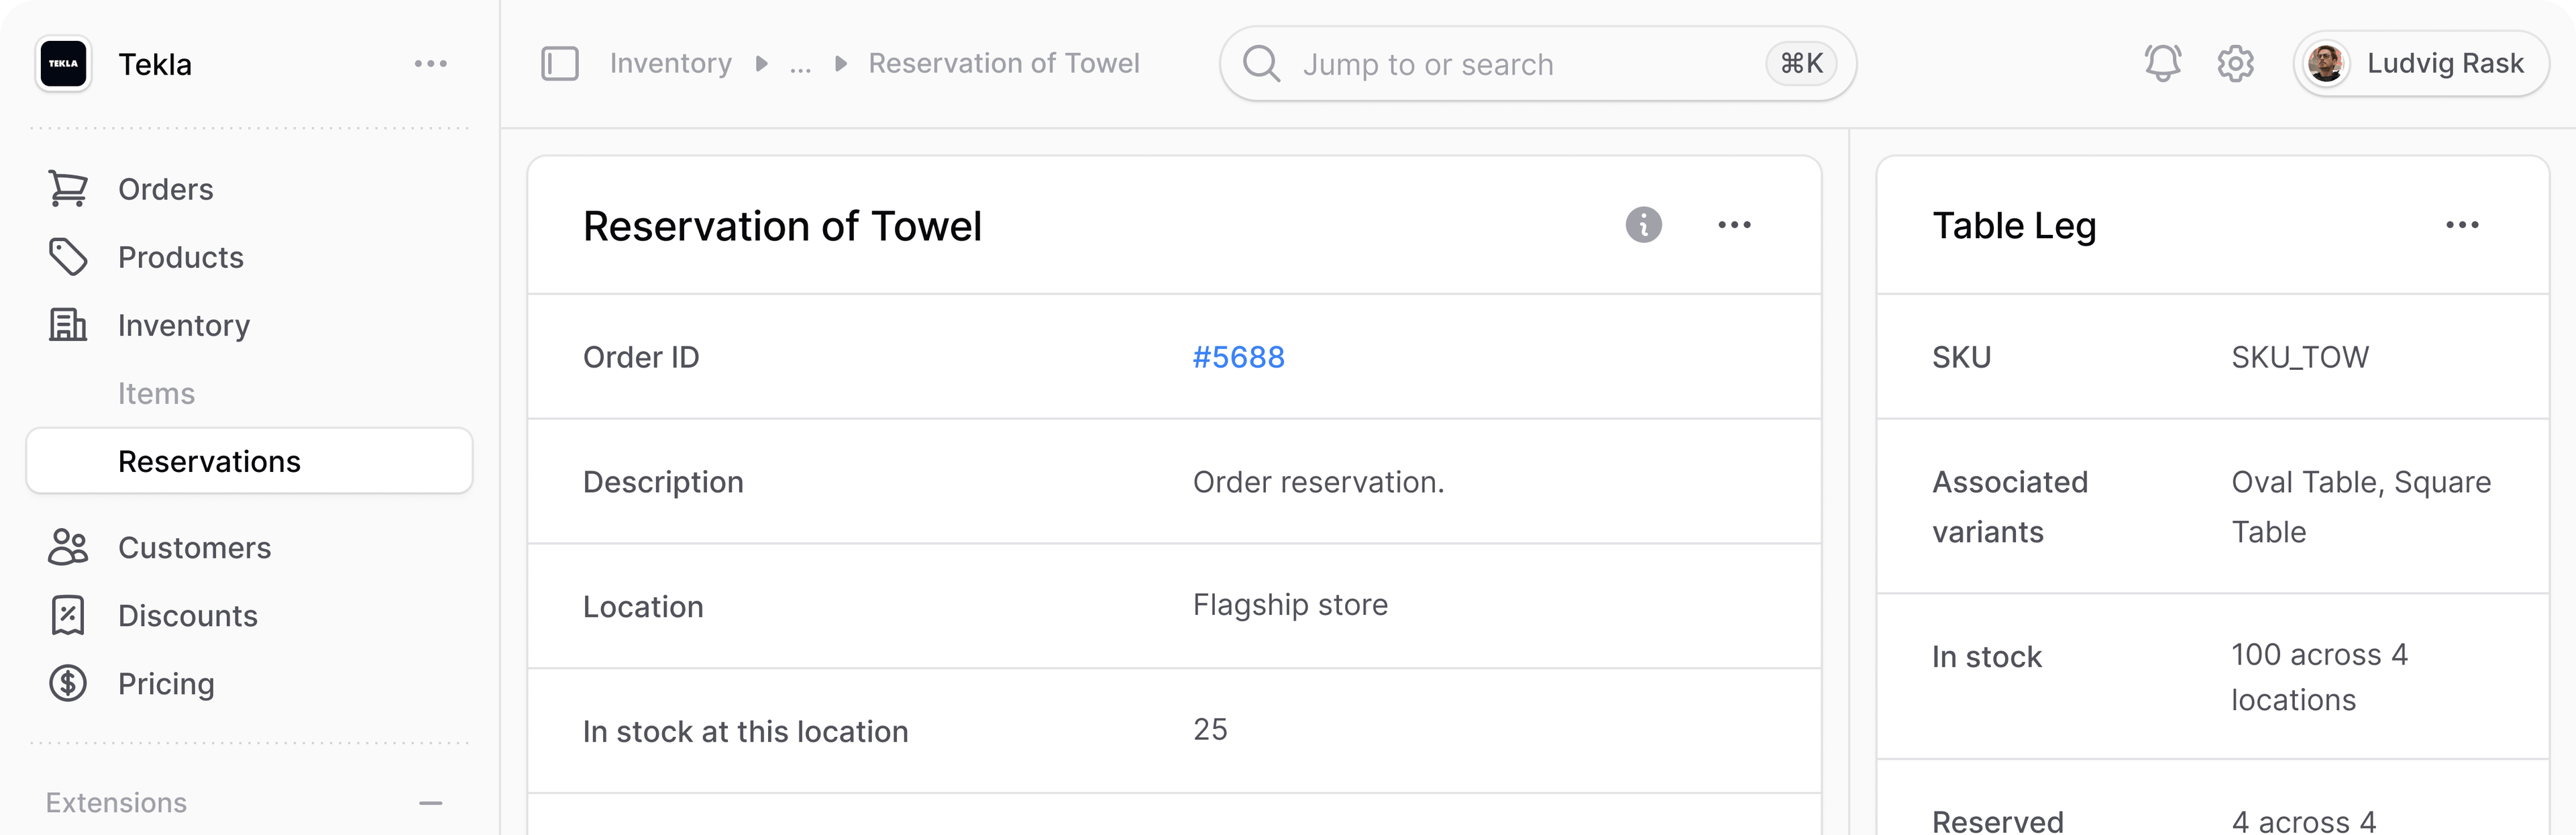Go to Orders via cart icon
2576x835 pixels.
click(68, 189)
